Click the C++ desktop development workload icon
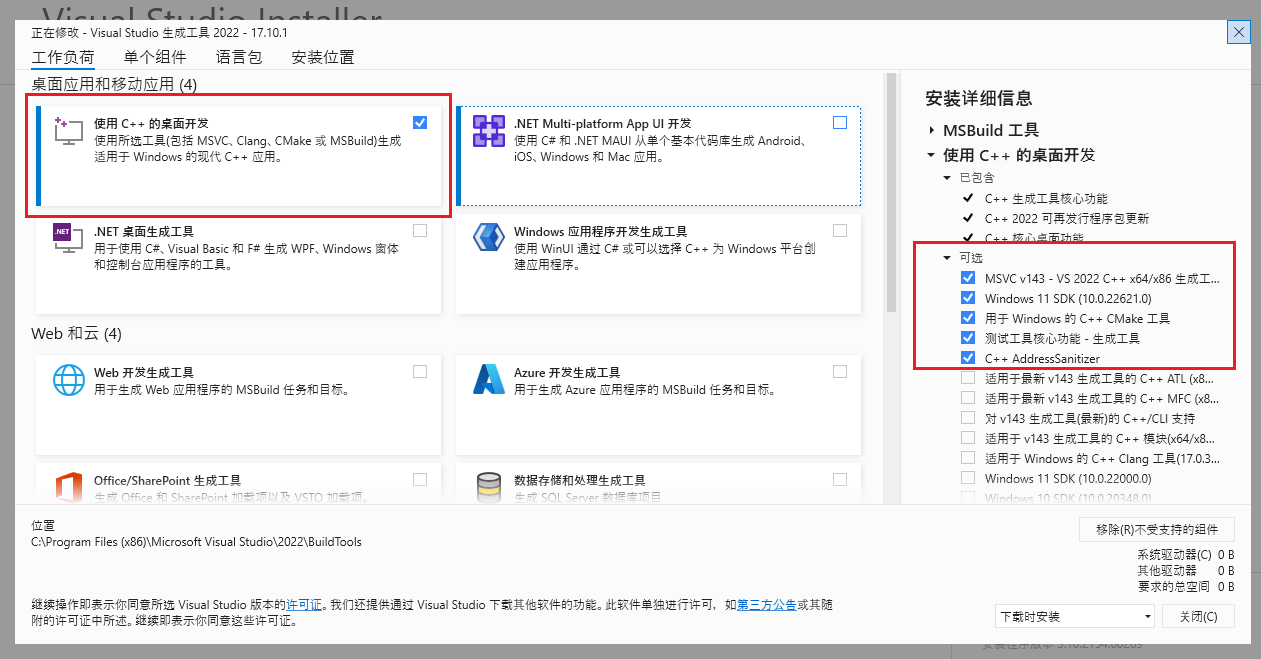 click(x=68, y=130)
